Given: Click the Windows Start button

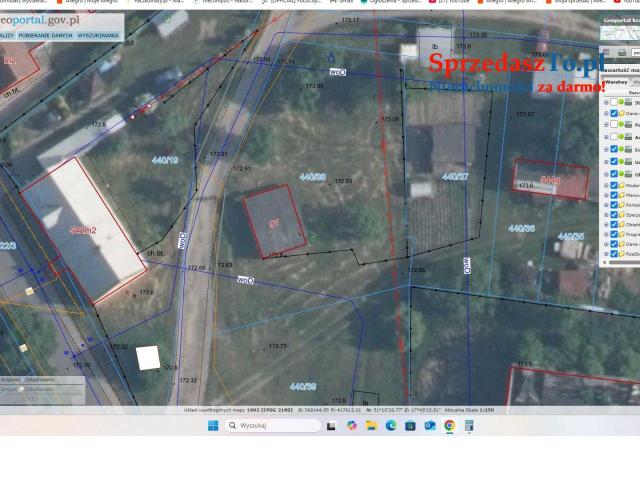Looking at the screenshot, I should coord(213,425).
